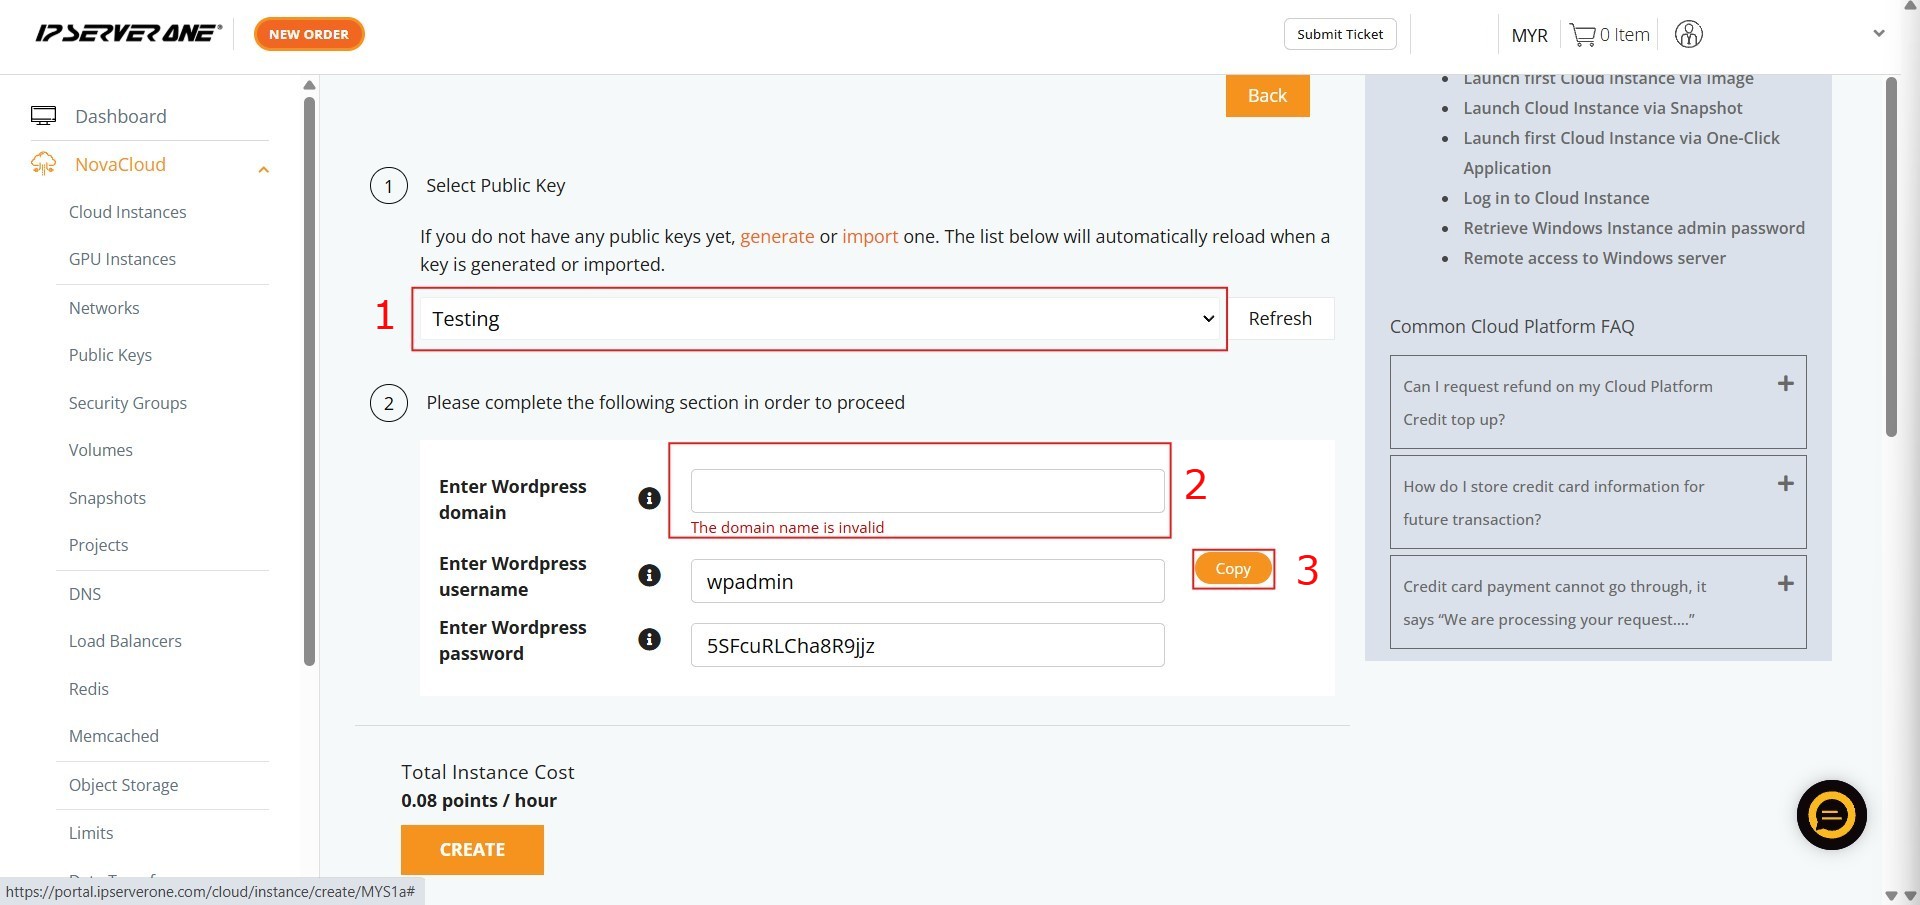Open the live chat bubble icon

(1831, 815)
